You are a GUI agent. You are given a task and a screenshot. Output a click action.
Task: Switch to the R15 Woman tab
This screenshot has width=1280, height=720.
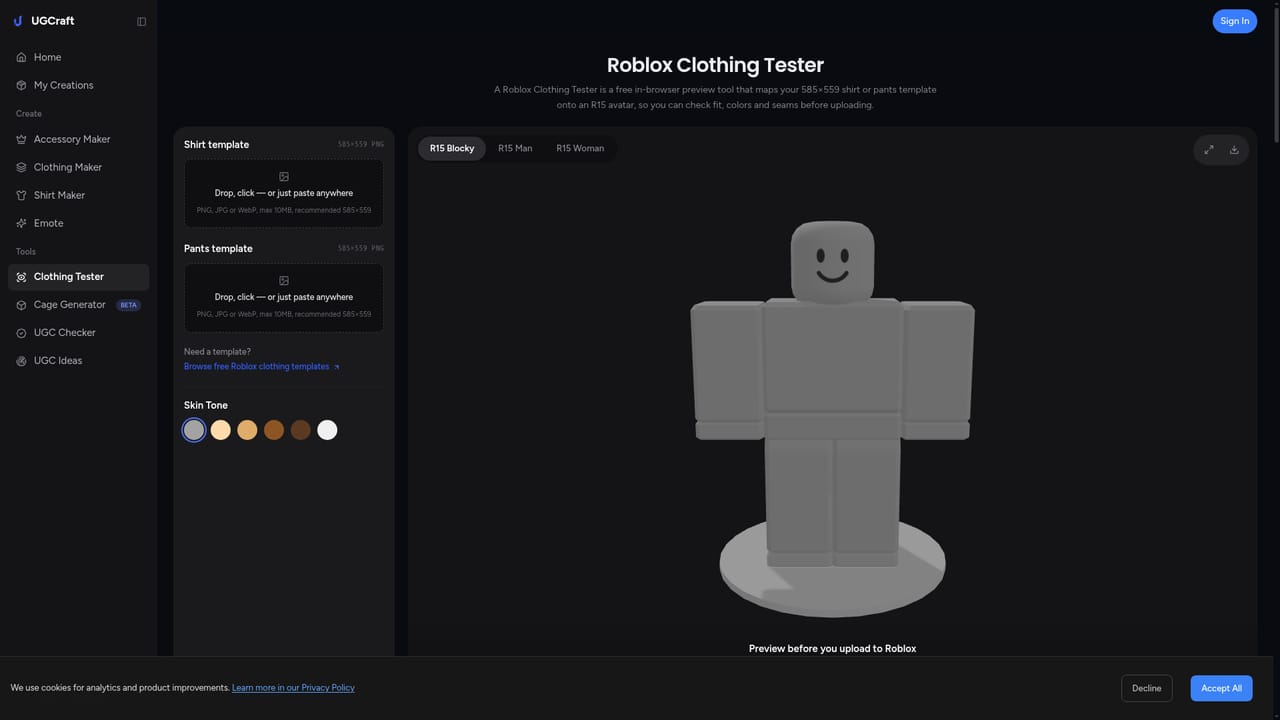click(580, 148)
